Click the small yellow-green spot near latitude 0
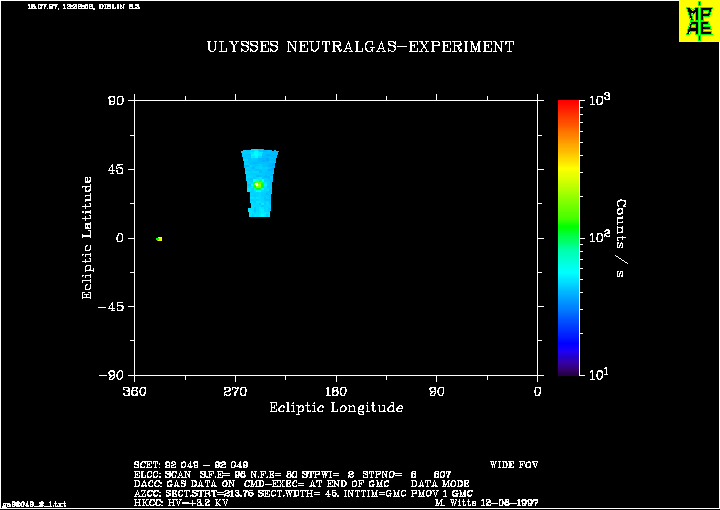The width and height of the screenshot is (720, 510). [159, 239]
